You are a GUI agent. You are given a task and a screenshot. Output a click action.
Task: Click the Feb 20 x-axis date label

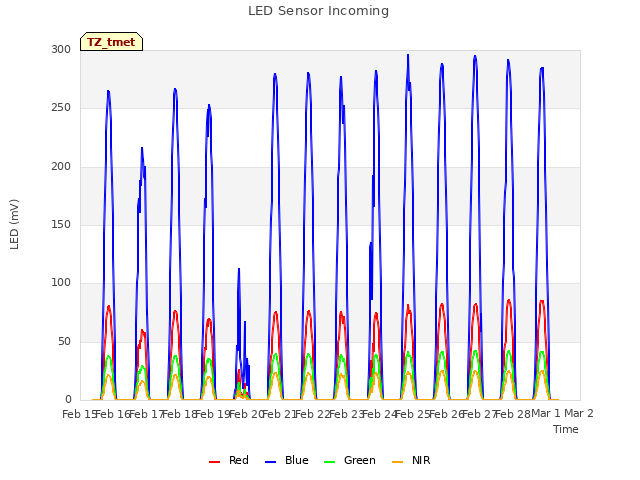point(246,414)
